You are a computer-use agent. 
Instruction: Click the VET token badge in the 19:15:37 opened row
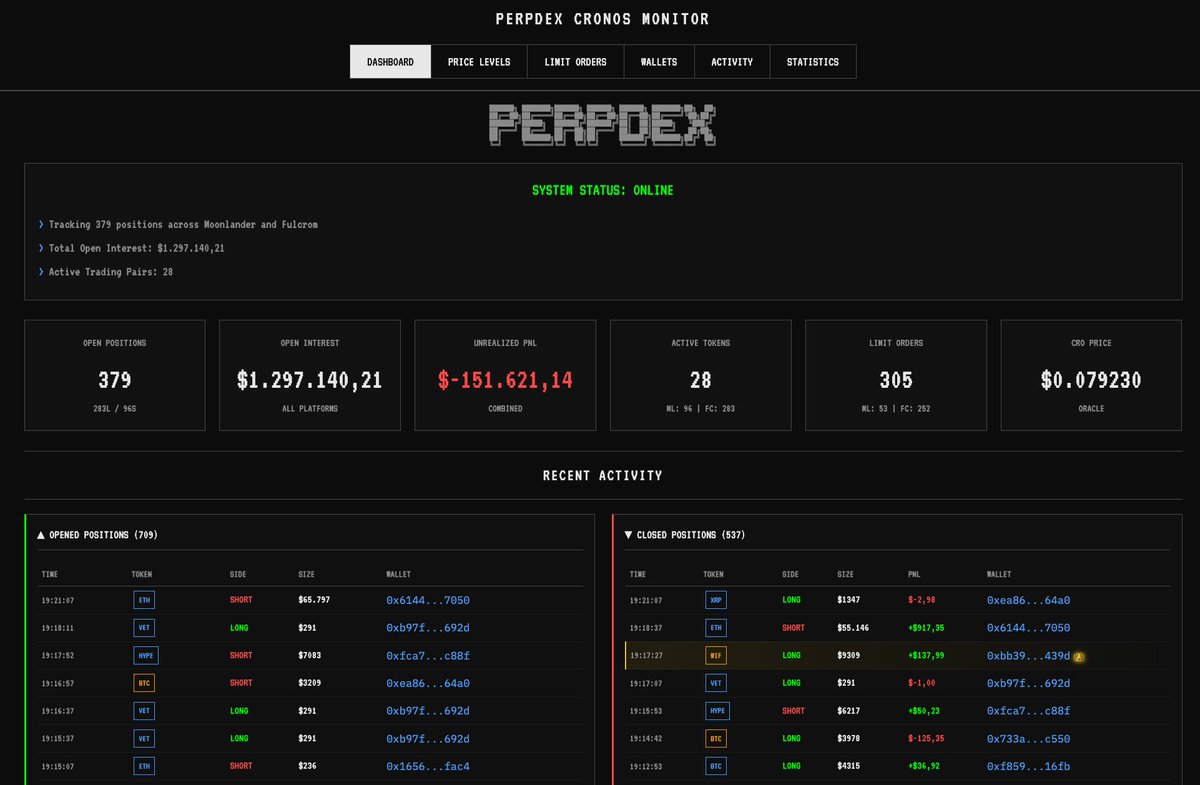(x=144, y=739)
